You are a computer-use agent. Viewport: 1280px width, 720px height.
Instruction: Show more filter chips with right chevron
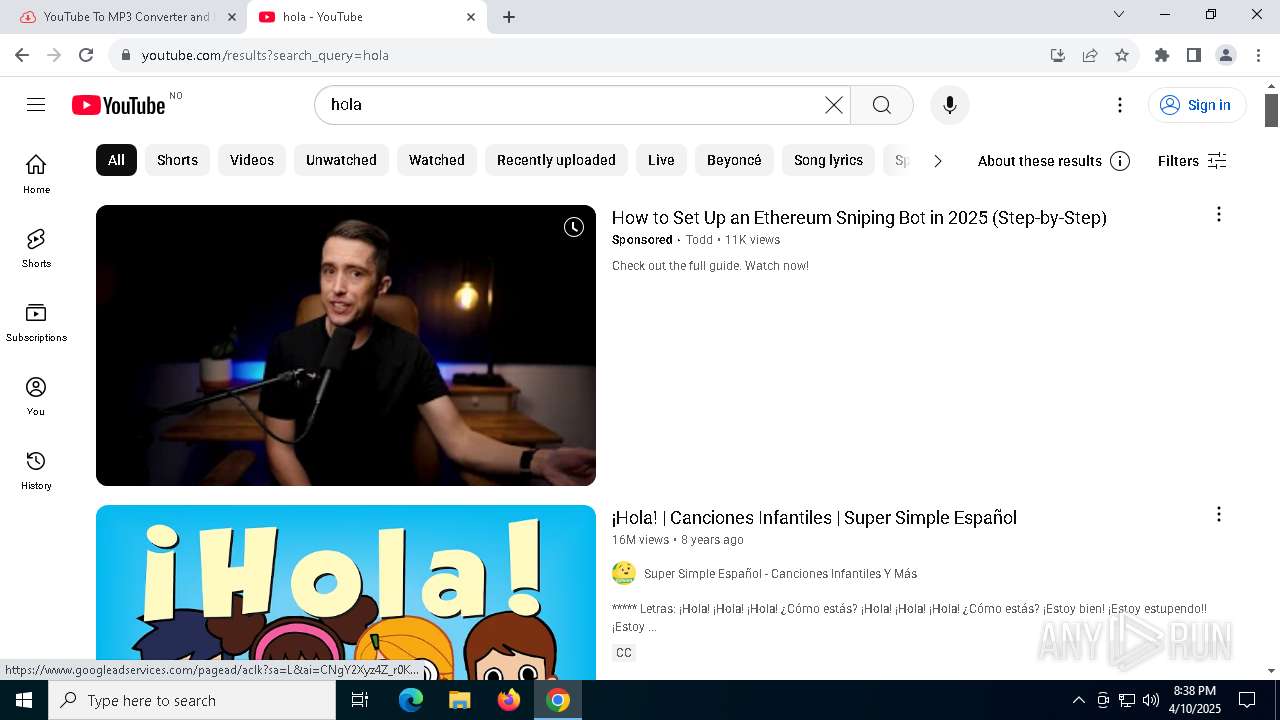(937, 161)
